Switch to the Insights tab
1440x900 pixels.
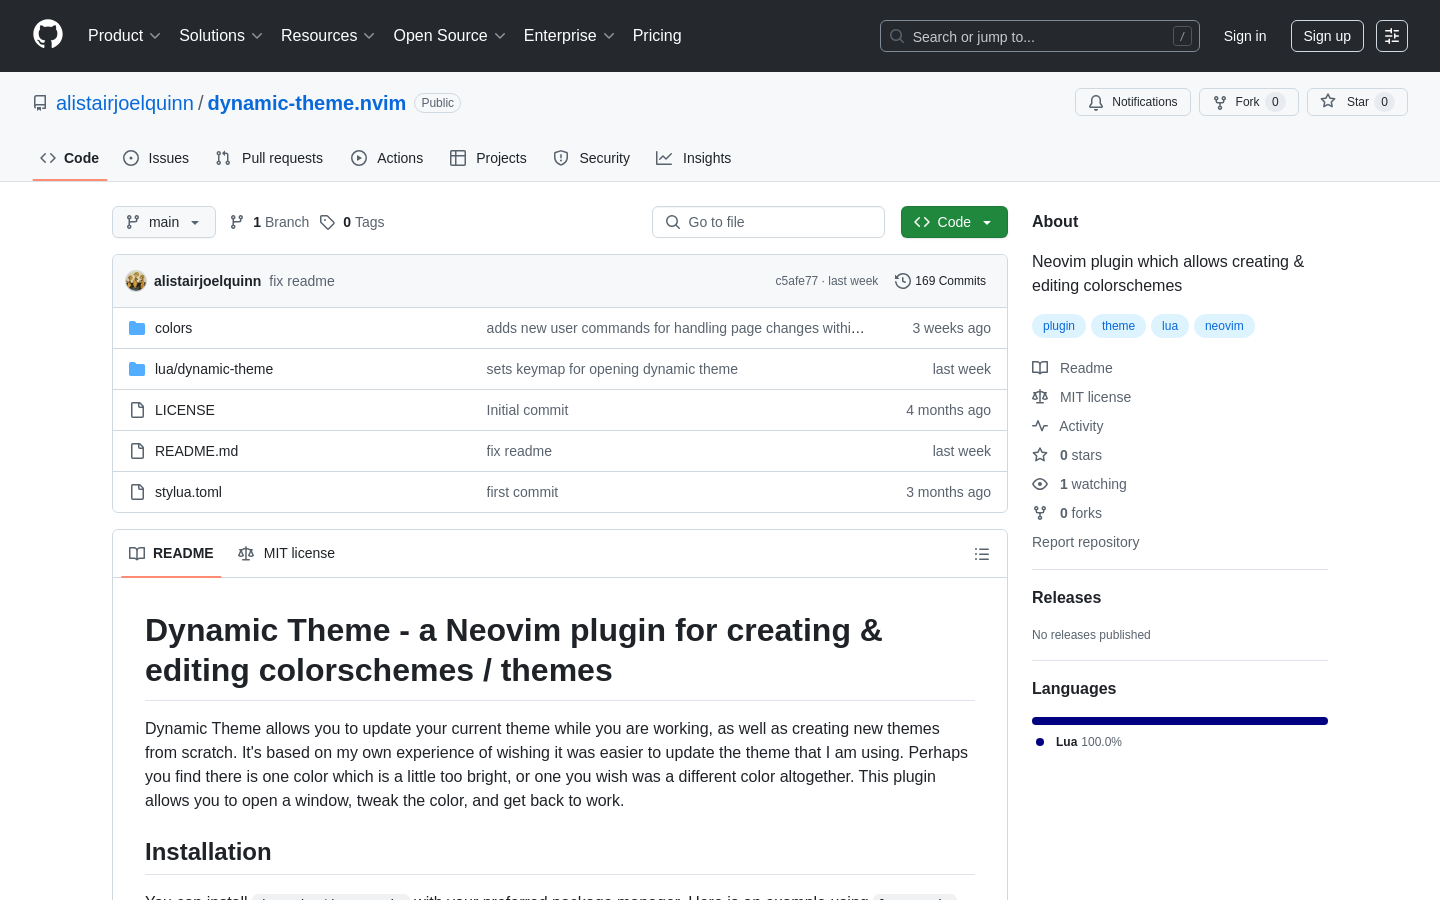point(694,158)
